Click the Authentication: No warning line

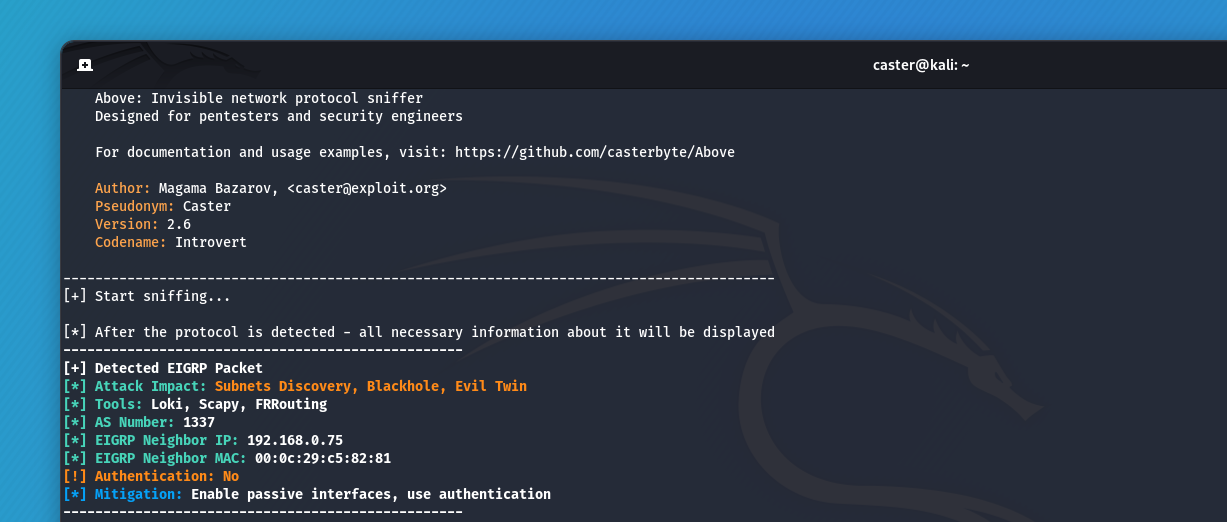click(x=151, y=476)
